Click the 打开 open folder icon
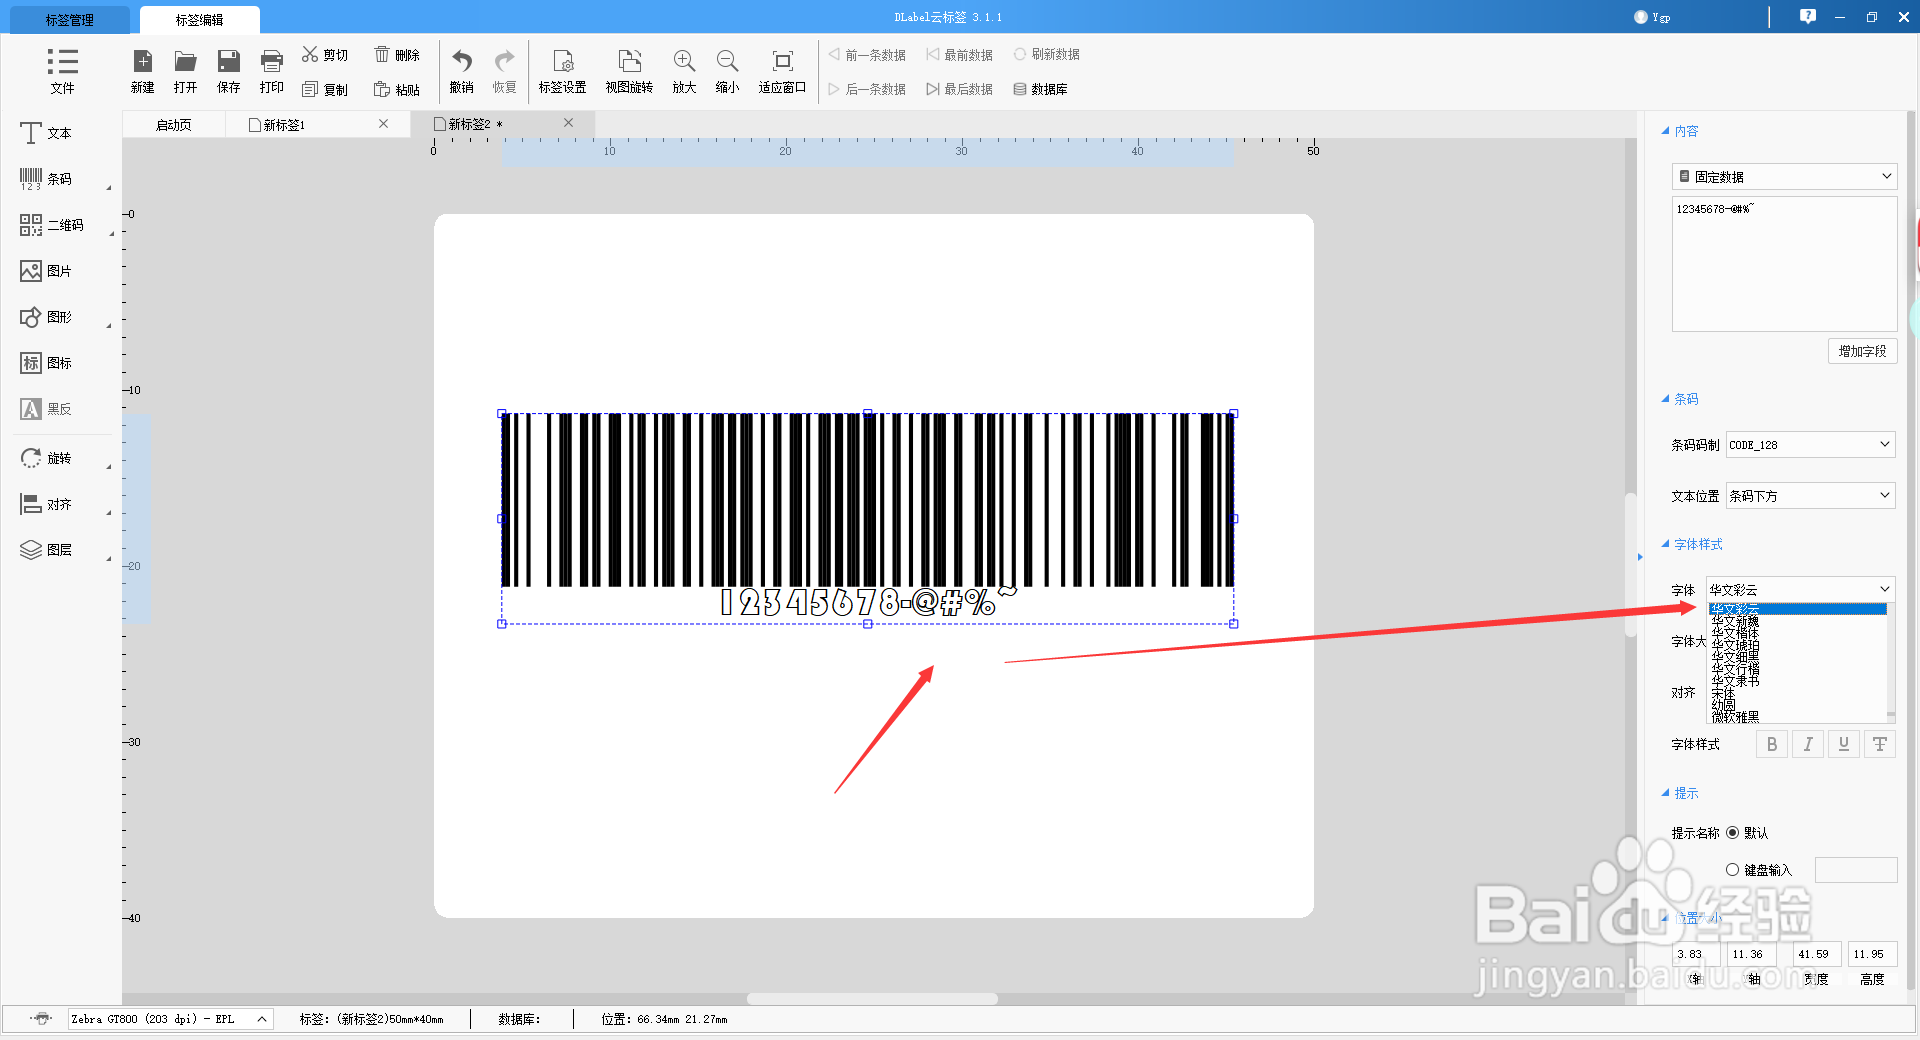 pos(185,71)
